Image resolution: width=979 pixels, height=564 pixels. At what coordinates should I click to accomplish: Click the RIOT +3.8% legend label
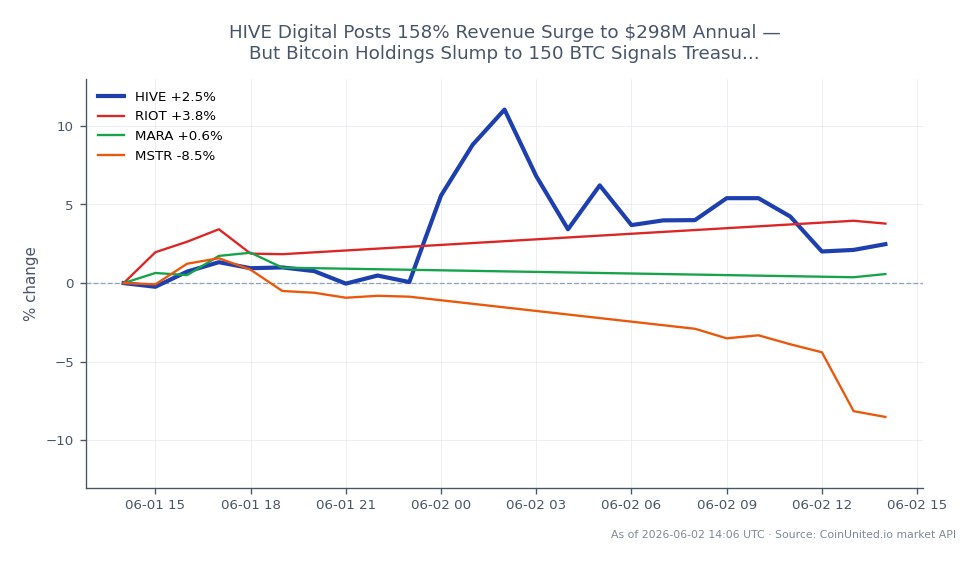pos(175,116)
